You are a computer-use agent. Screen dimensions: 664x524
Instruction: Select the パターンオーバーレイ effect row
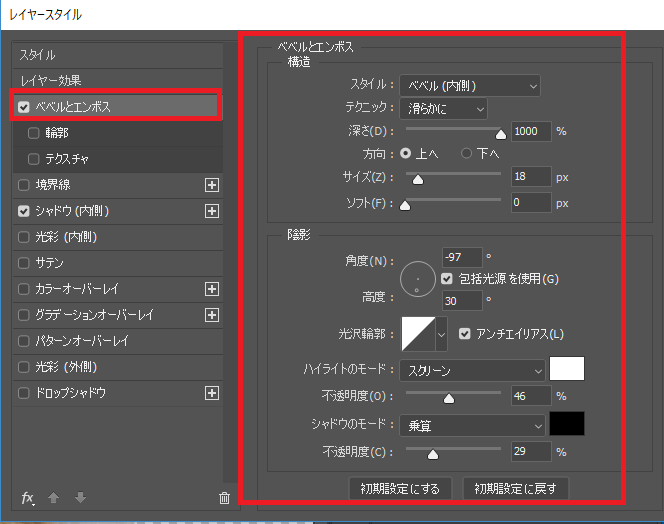click(118, 341)
